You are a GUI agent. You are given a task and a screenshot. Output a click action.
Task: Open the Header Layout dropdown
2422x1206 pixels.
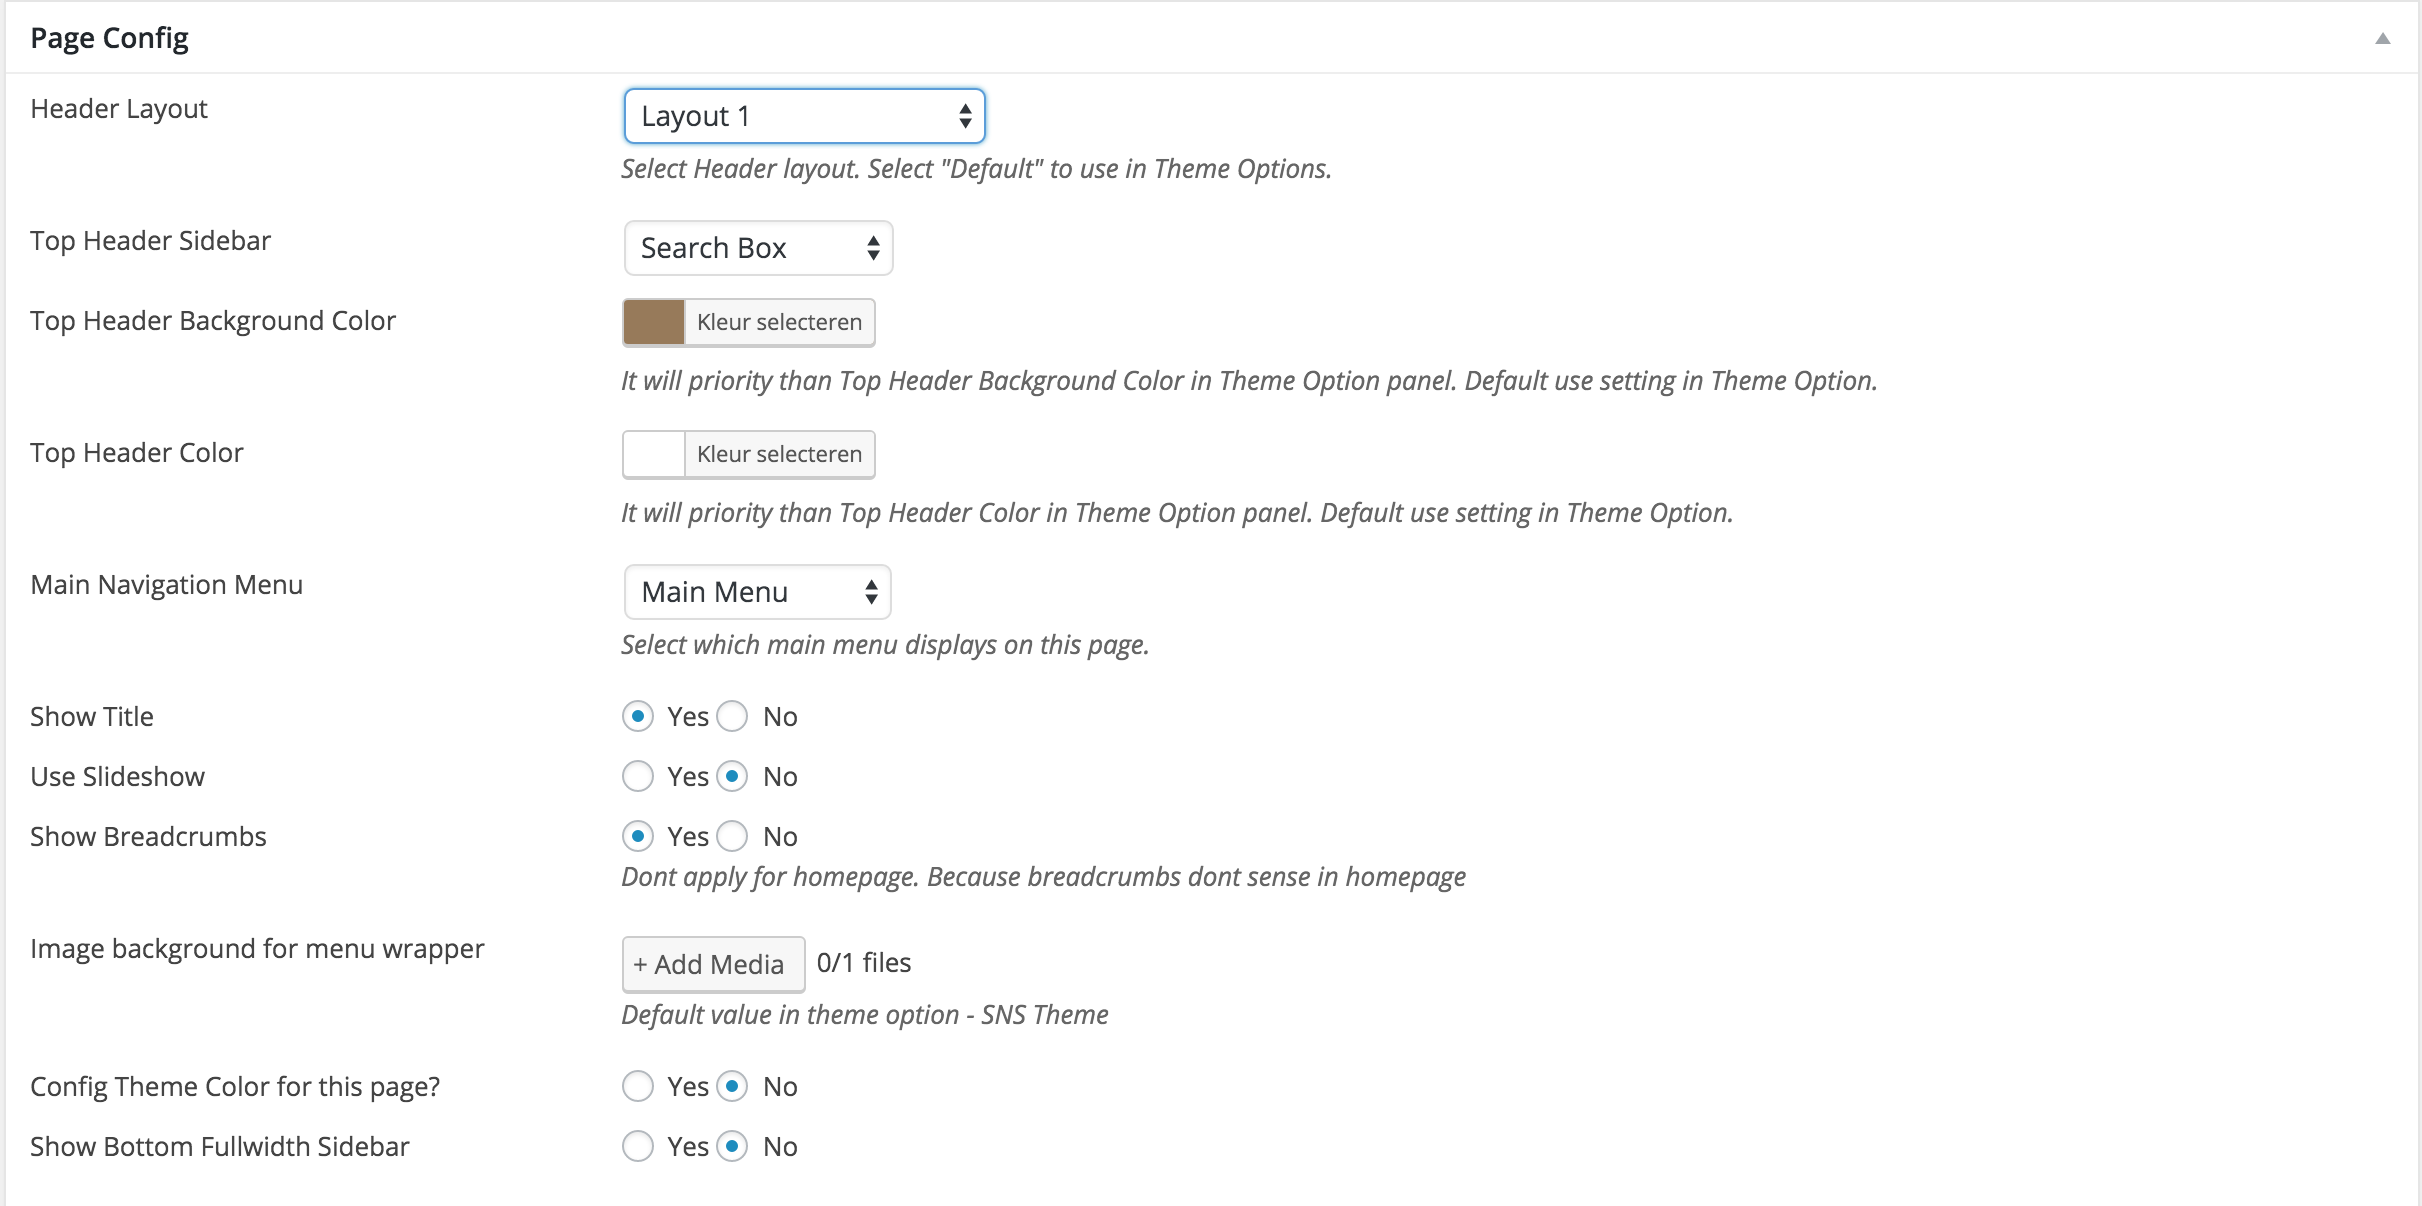click(x=804, y=116)
